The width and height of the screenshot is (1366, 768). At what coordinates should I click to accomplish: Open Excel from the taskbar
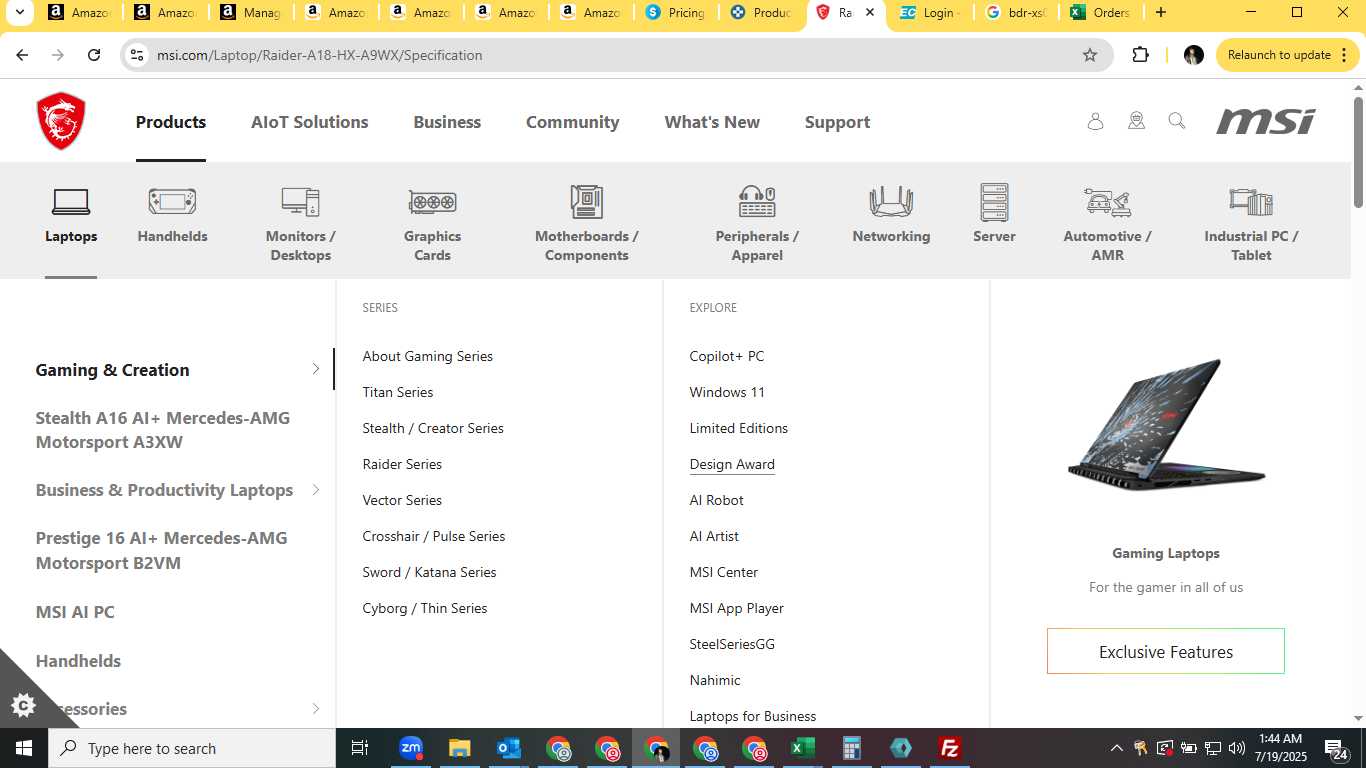[802, 748]
